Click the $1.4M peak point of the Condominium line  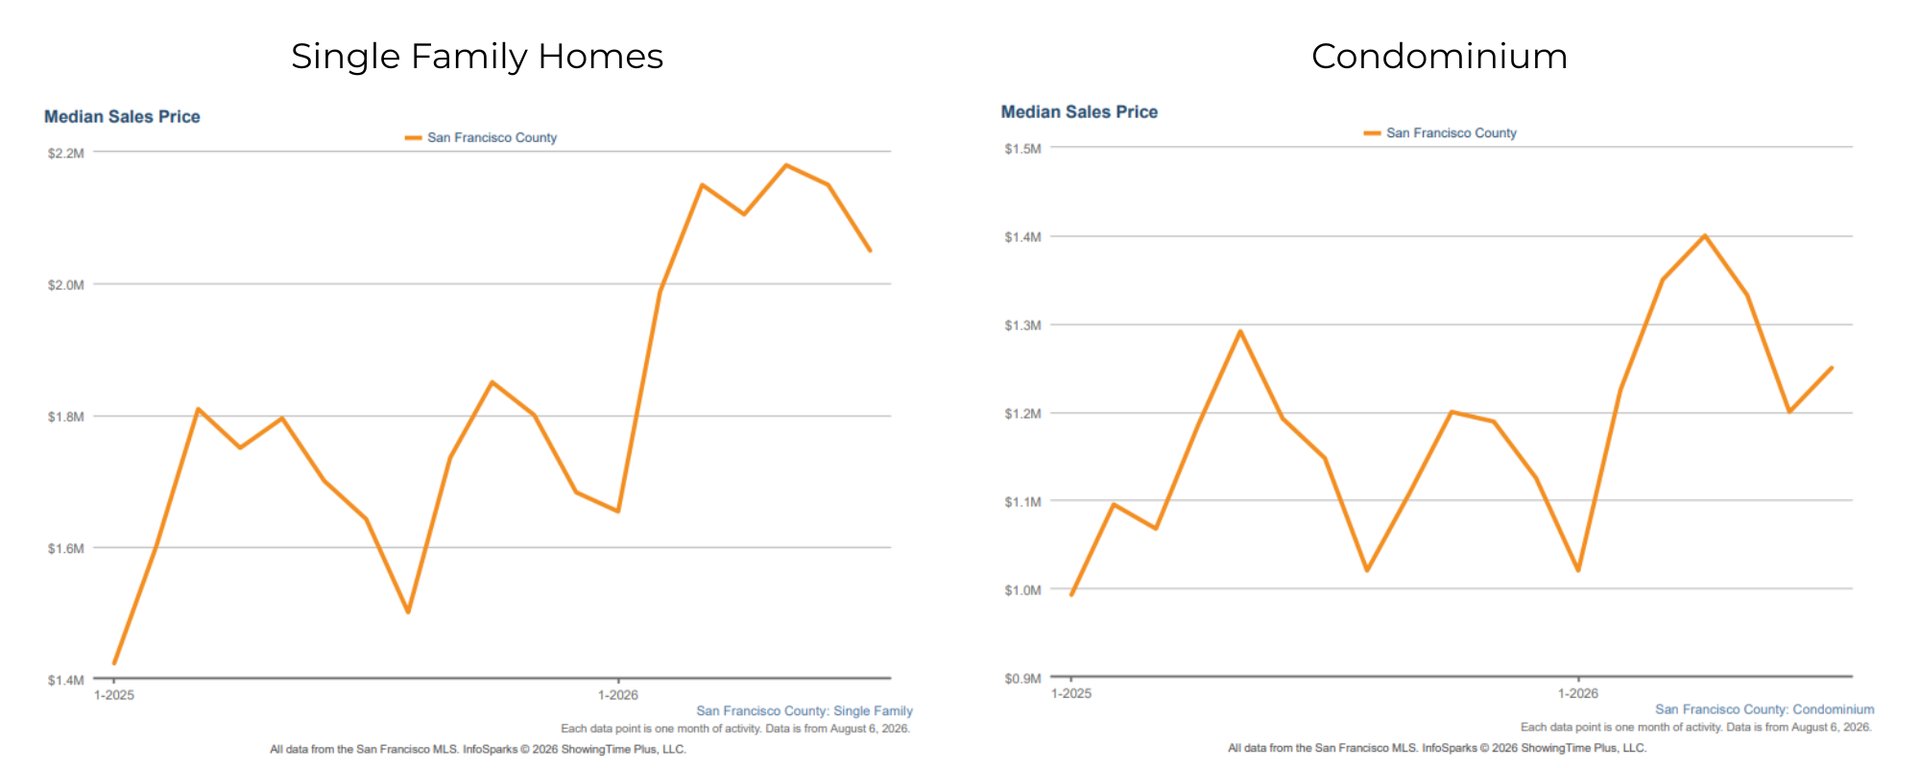point(1705,236)
